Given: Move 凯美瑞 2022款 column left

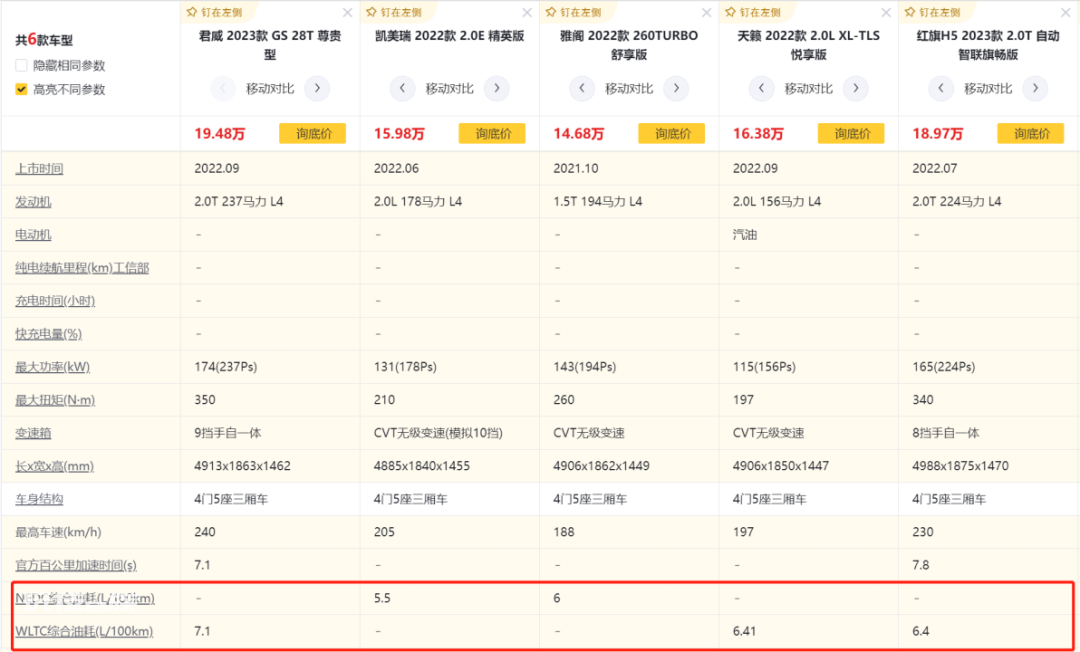Looking at the screenshot, I should pos(402,88).
